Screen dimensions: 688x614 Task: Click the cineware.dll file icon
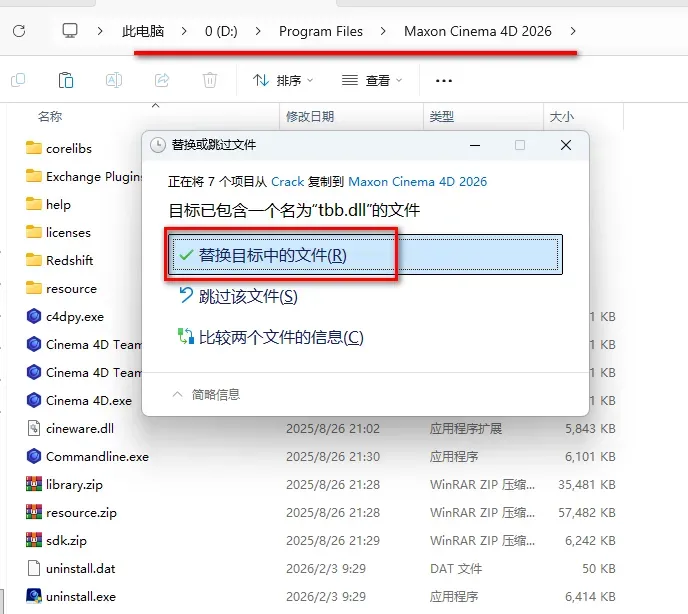[x=34, y=428]
